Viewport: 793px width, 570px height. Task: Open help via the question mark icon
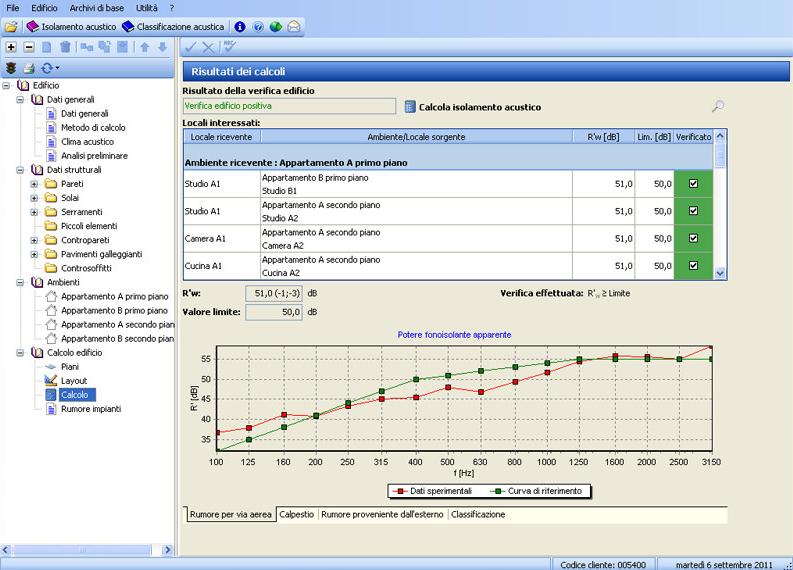(x=258, y=27)
